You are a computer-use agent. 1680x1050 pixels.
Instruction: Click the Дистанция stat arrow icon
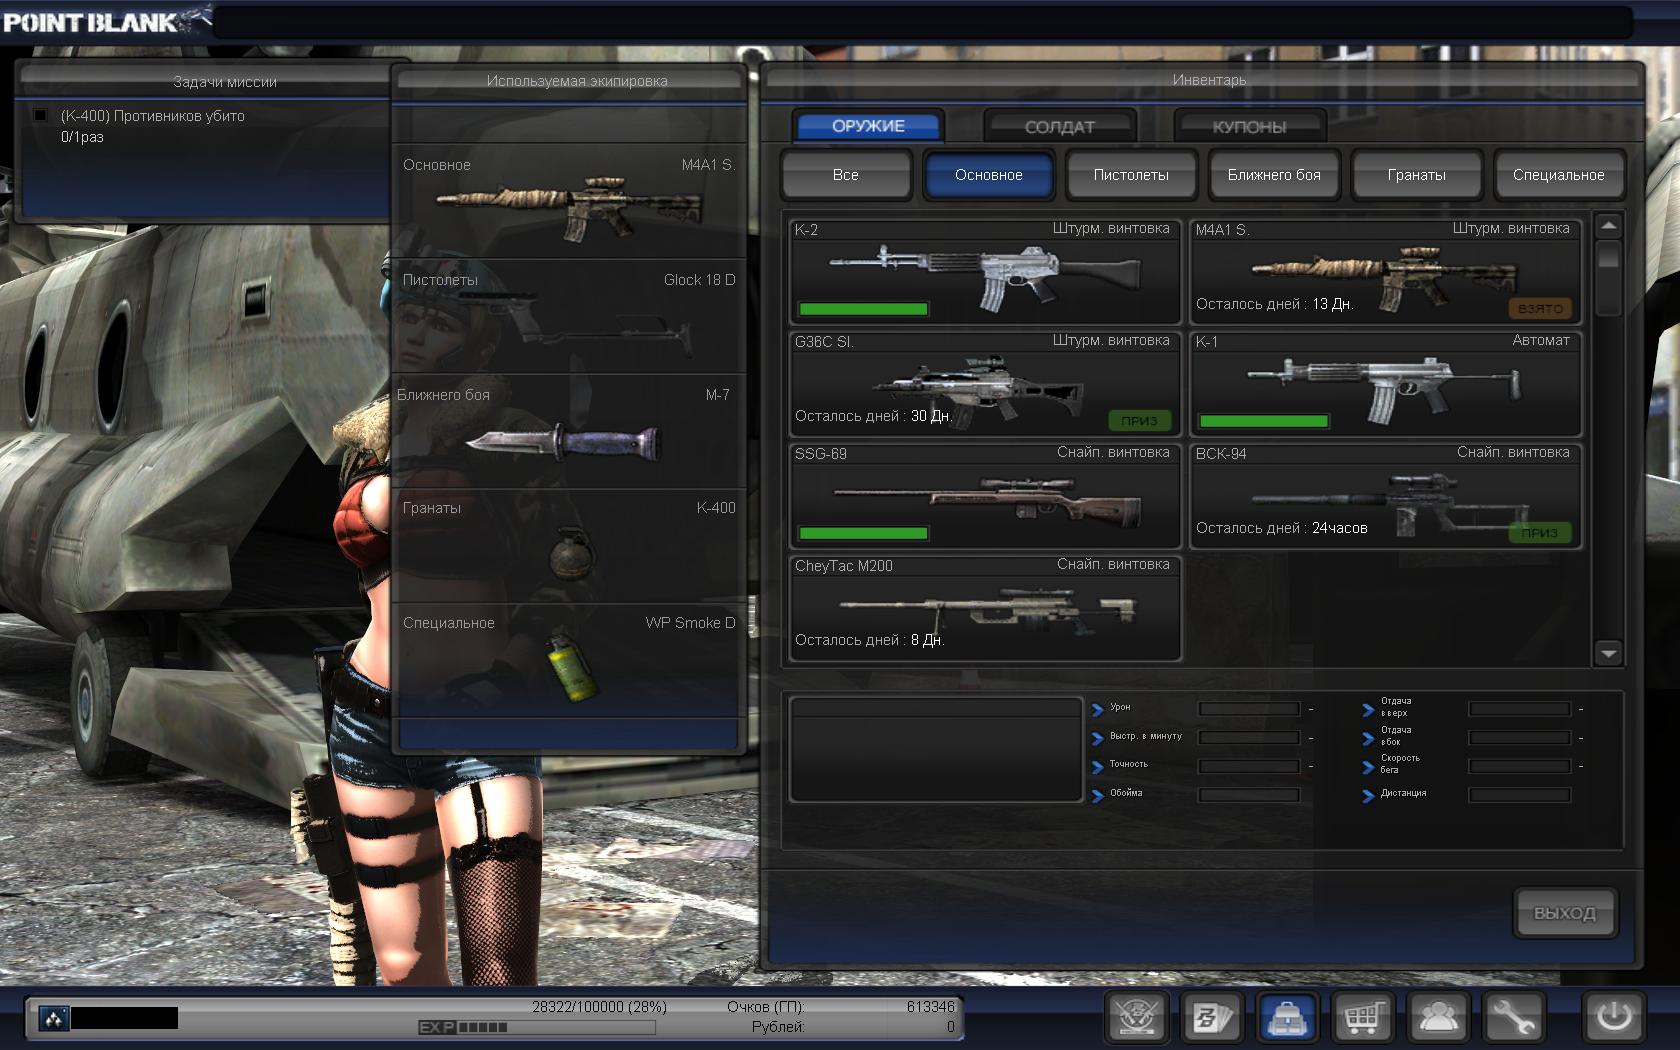point(1368,795)
